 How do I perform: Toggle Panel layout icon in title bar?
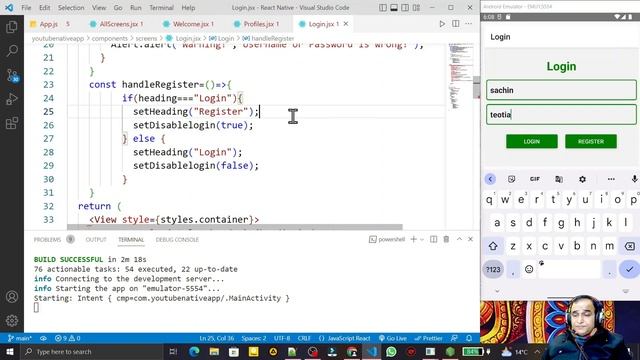(394, 7)
